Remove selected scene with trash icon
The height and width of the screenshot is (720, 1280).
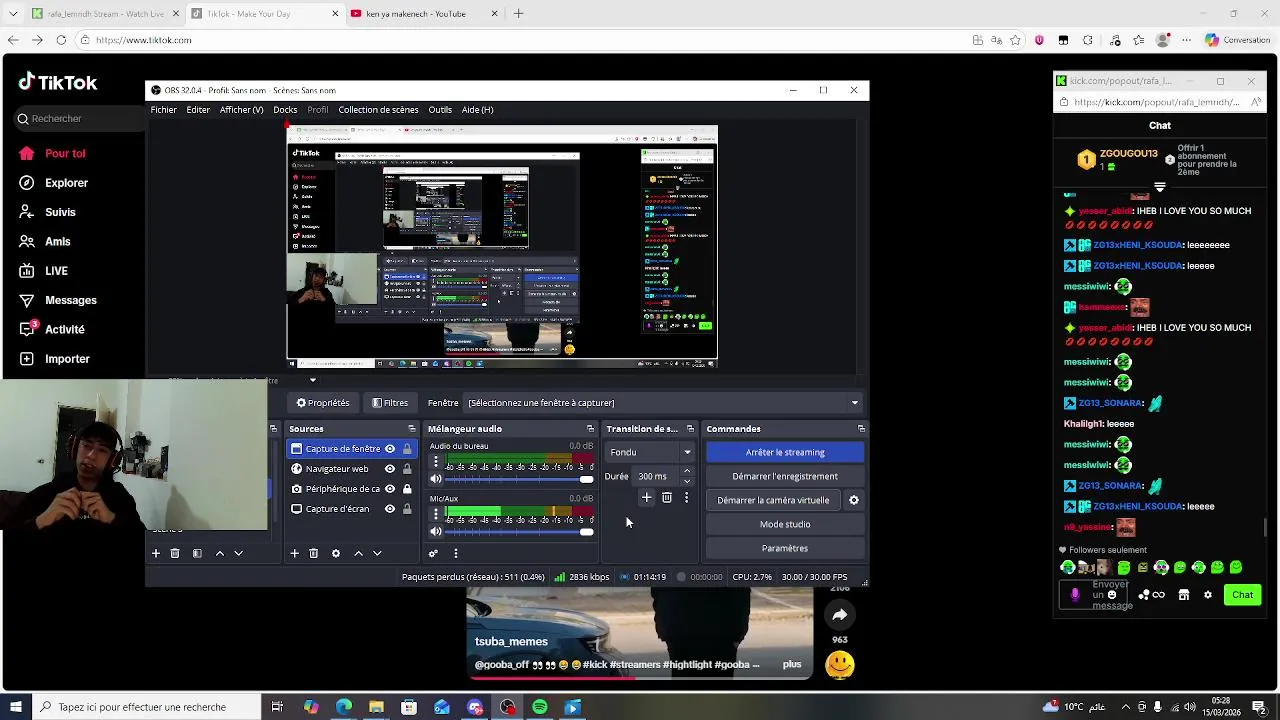point(174,553)
